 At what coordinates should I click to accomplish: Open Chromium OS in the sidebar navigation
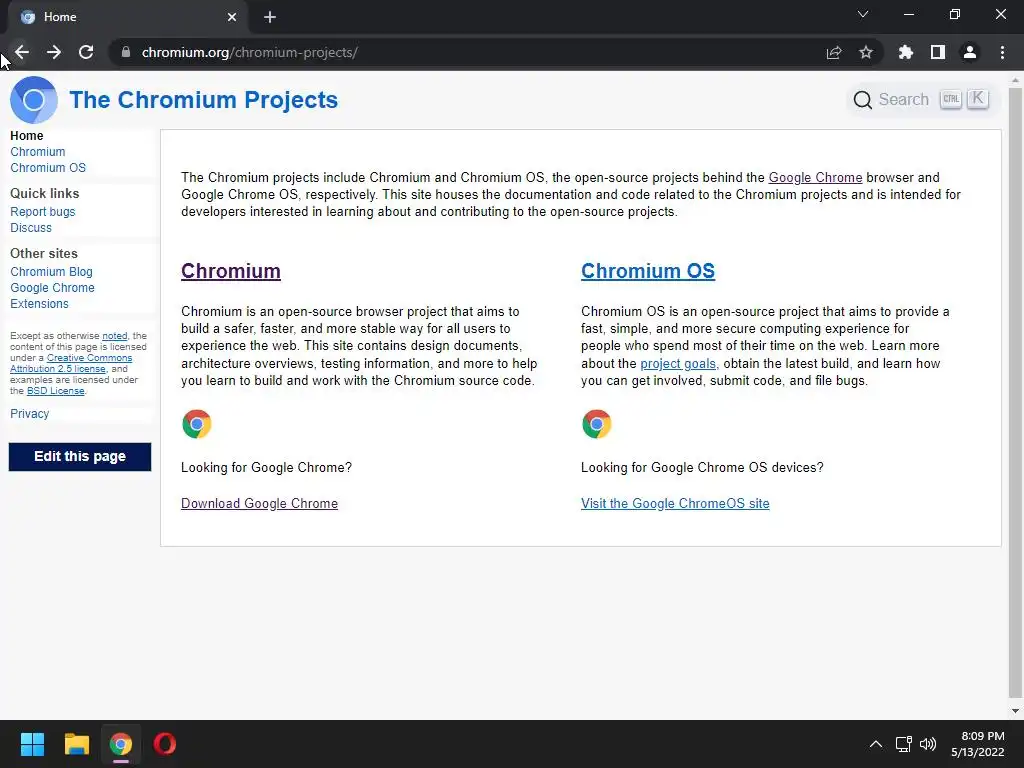click(48, 168)
